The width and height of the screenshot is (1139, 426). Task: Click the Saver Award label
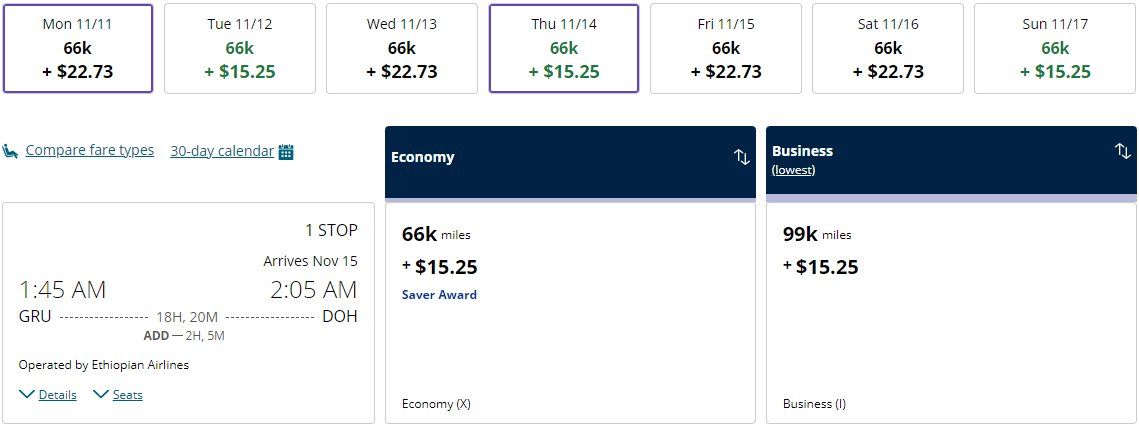439,294
